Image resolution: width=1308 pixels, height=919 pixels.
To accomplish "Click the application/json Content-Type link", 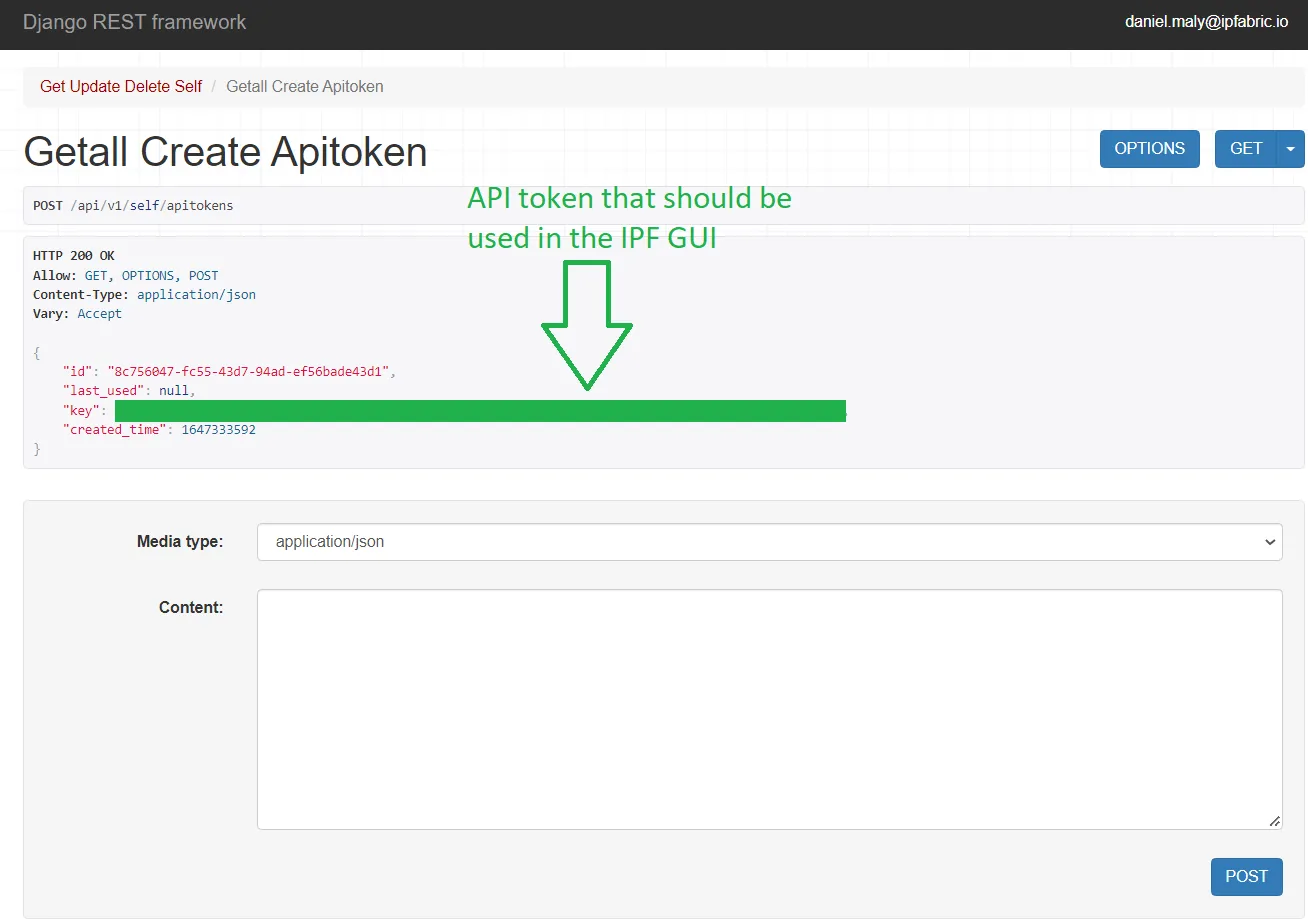I will [196, 294].
